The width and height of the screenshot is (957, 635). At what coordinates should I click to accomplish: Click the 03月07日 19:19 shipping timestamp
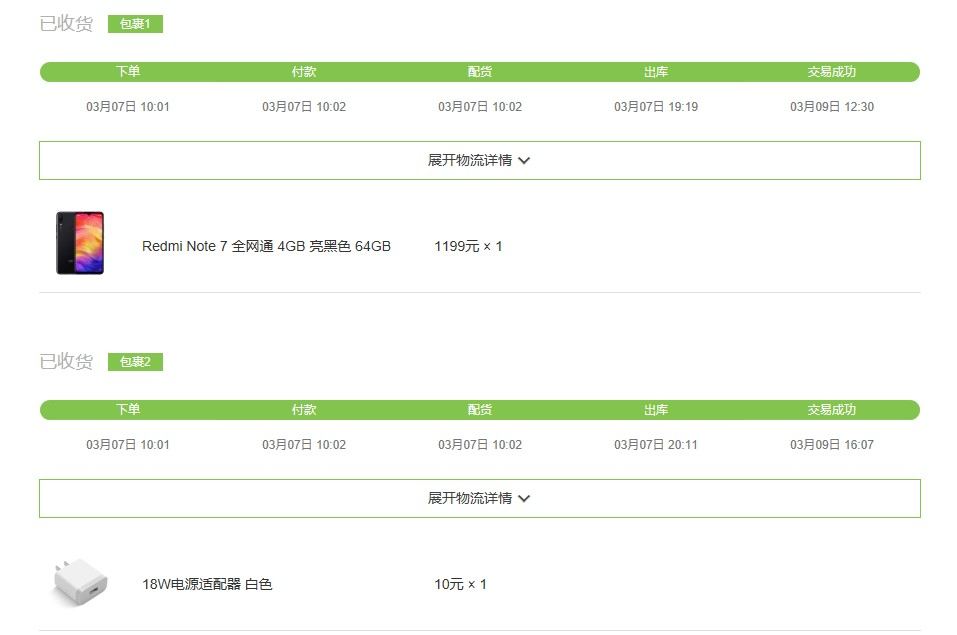tap(656, 107)
